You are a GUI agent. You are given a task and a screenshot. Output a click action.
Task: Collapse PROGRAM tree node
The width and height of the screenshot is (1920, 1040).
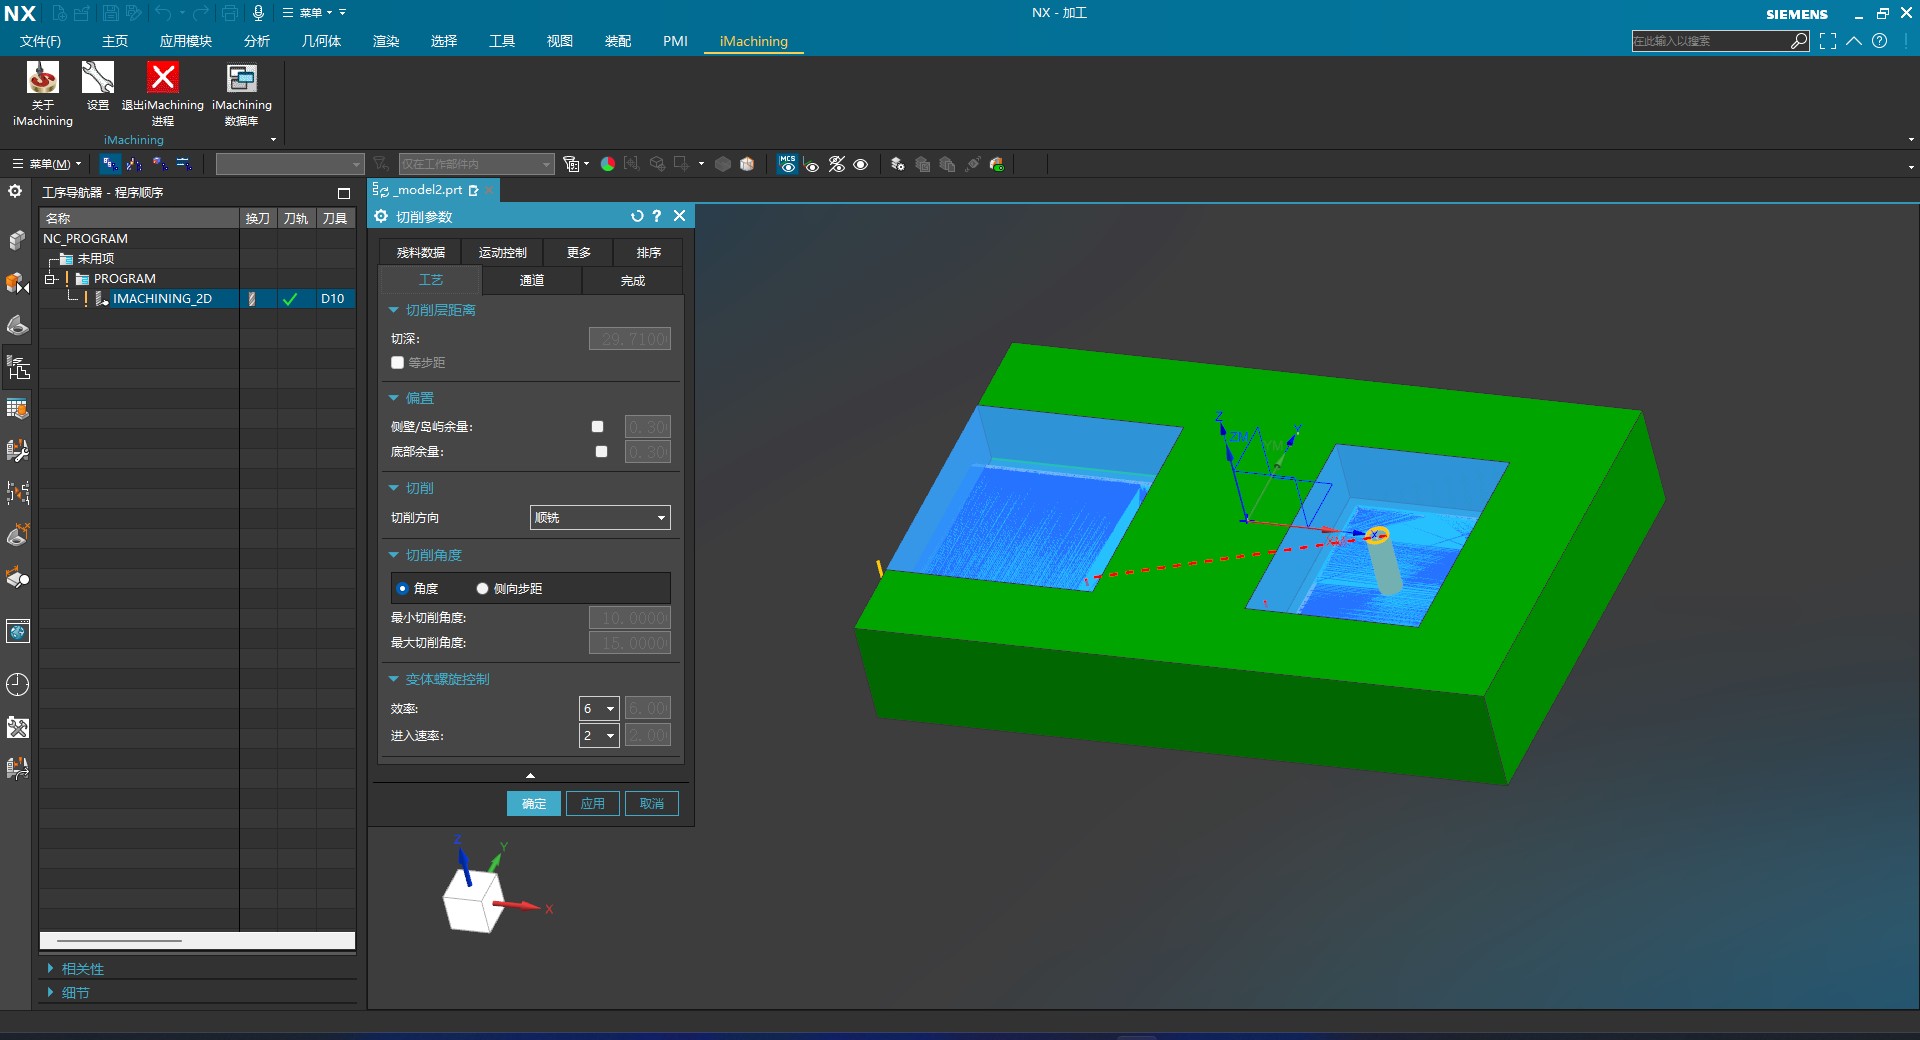coord(49,279)
